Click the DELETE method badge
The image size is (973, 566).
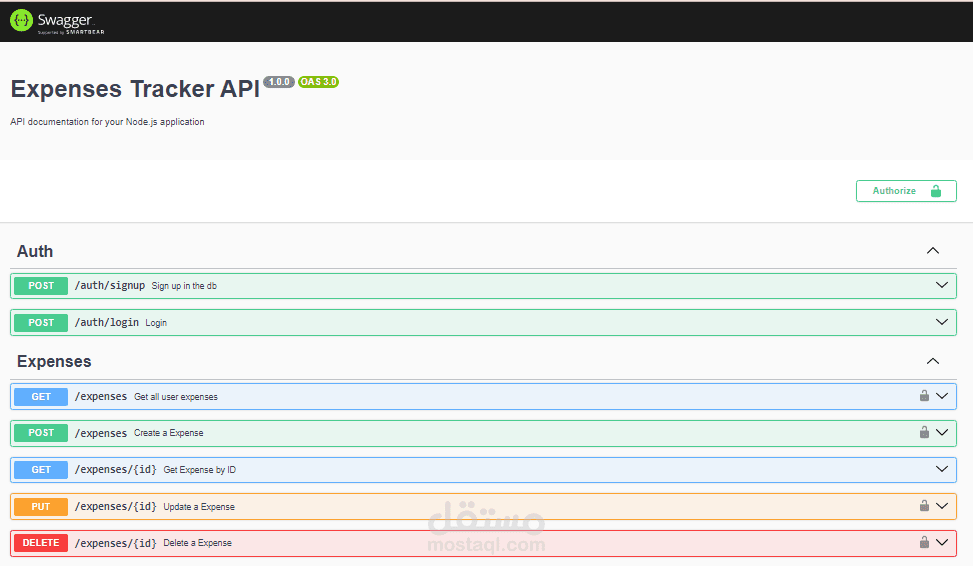pyautogui.click(x=41, y=543)
